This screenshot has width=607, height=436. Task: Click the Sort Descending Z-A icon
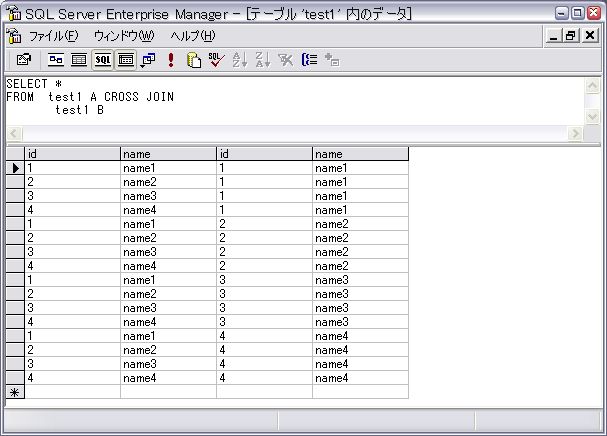click(x=263, y=60)
